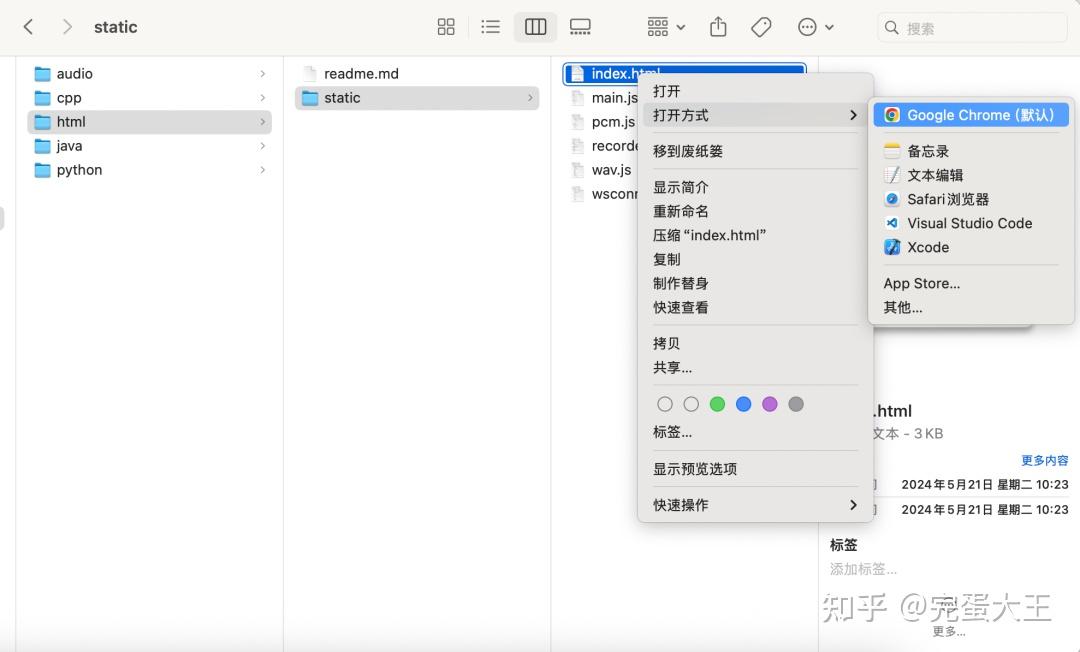Click the 搜索 search field
1080x652 pixels.
[970, 27]
